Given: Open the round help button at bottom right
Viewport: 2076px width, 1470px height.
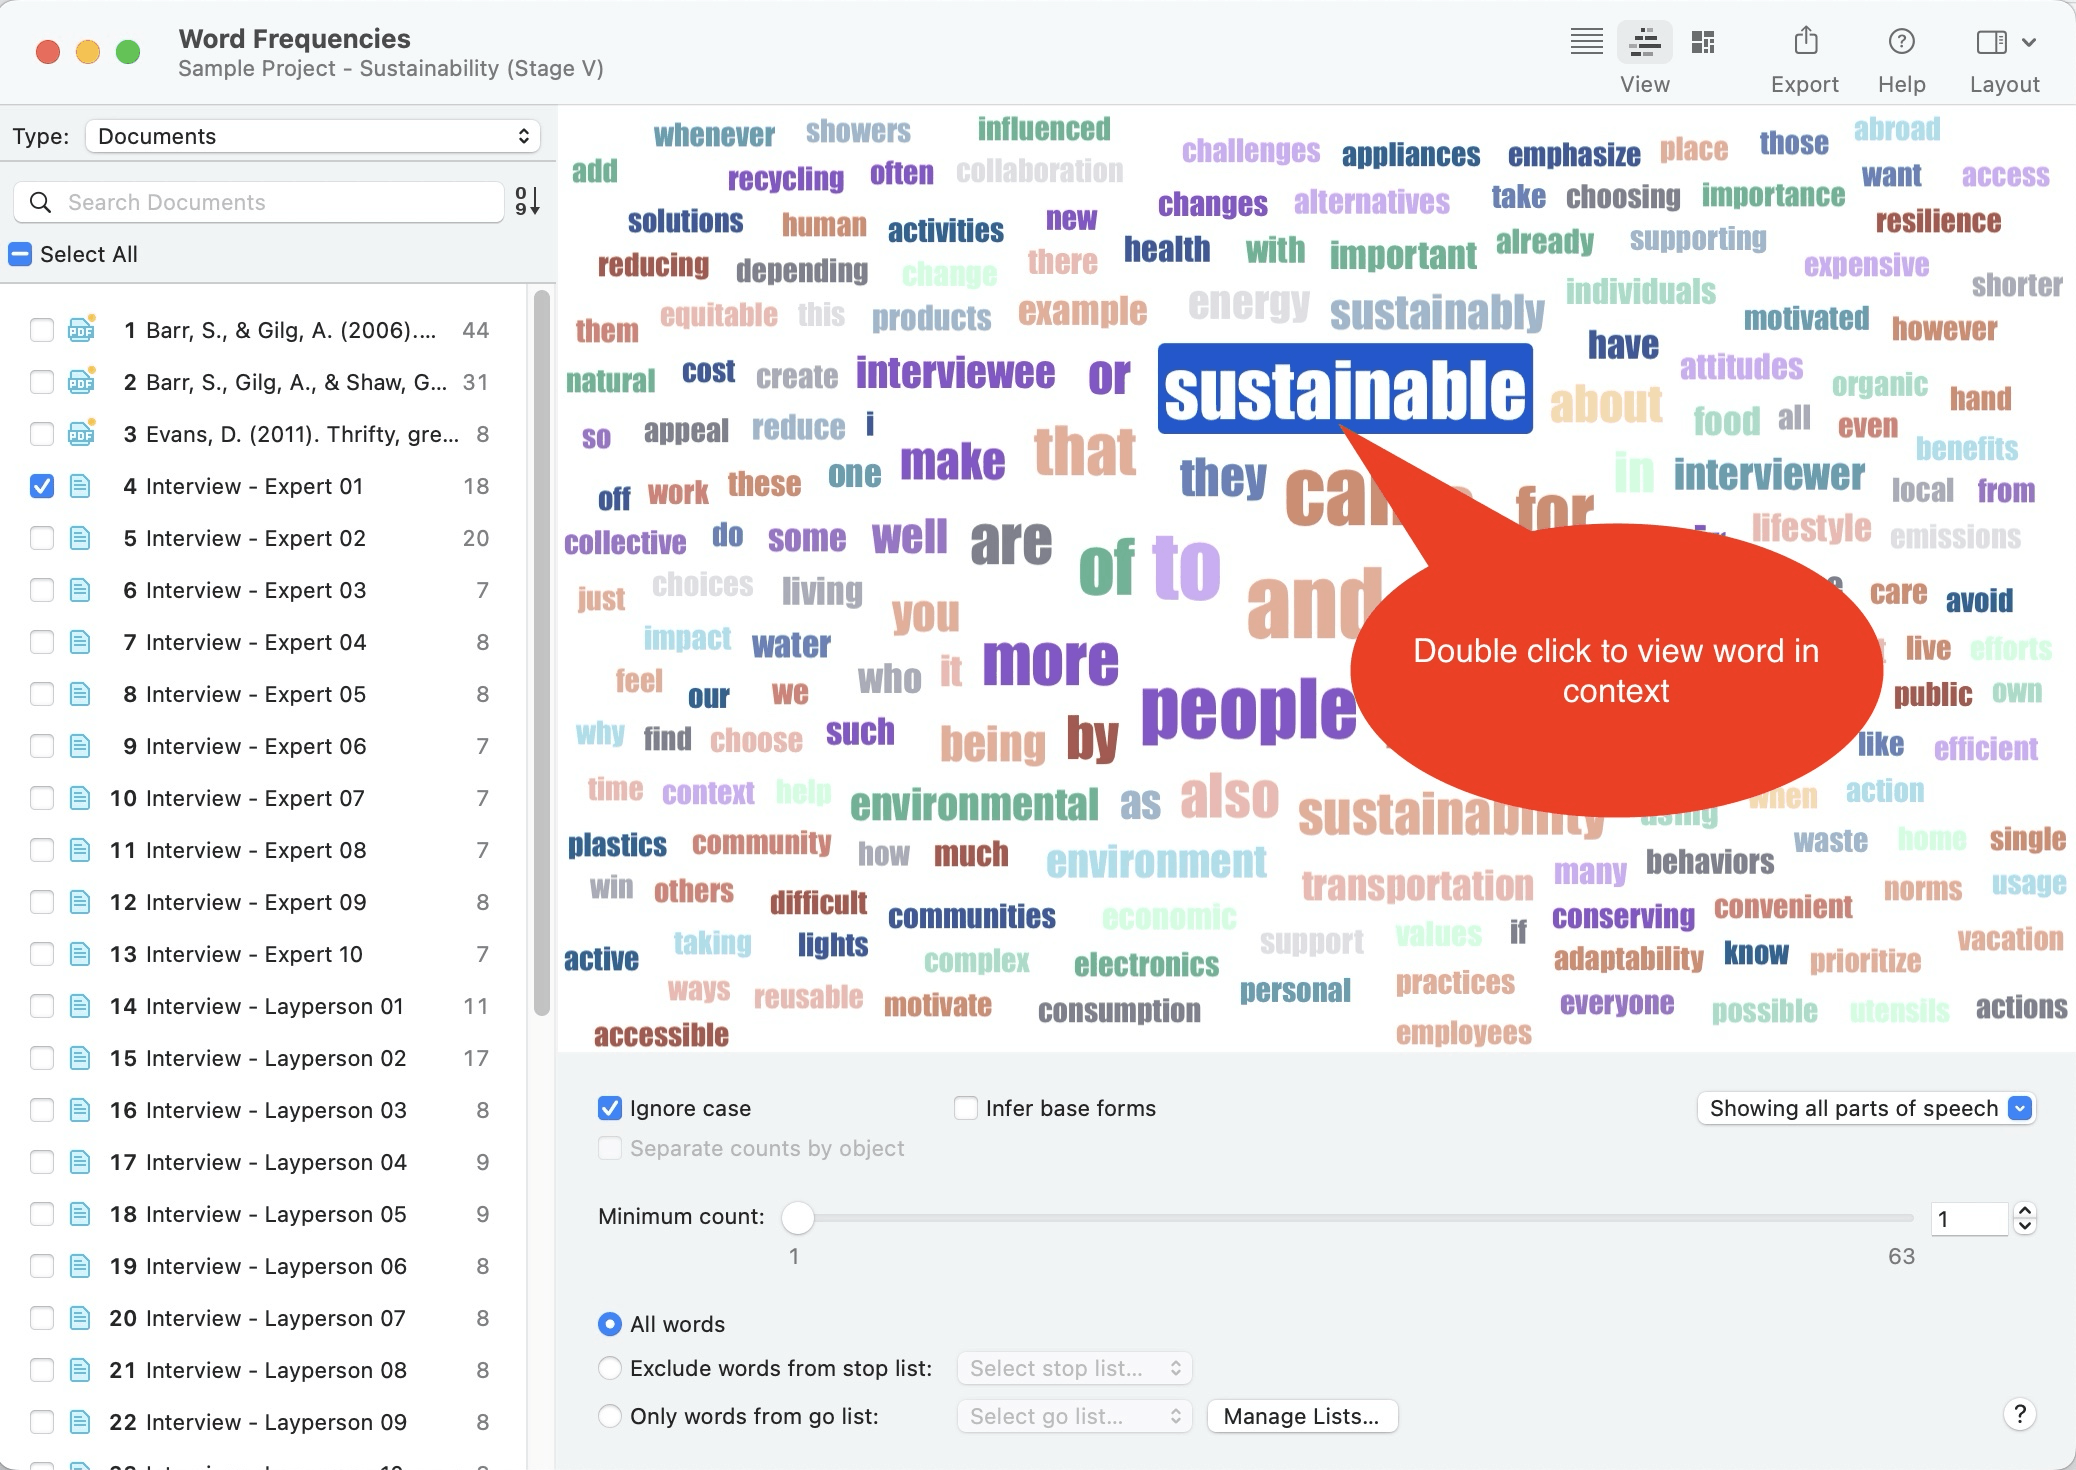Looking at the screenshot, I should click(x=2020, y=1414).
